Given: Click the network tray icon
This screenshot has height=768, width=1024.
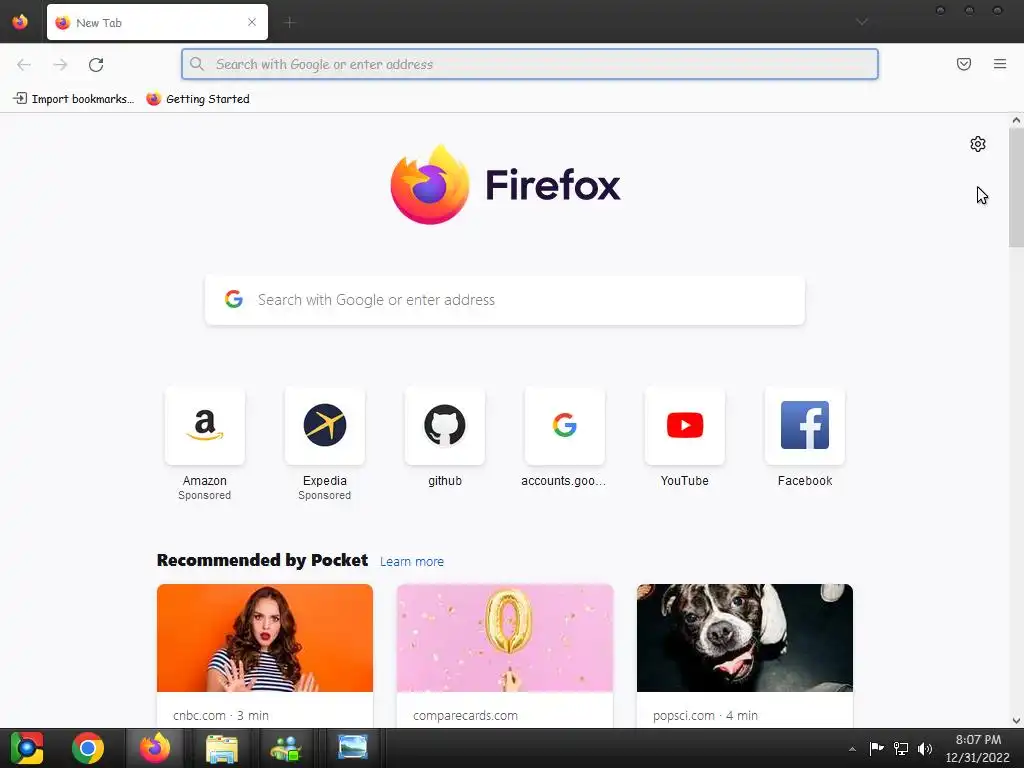Looking at the screenshot, I should (x=901, y=748).
